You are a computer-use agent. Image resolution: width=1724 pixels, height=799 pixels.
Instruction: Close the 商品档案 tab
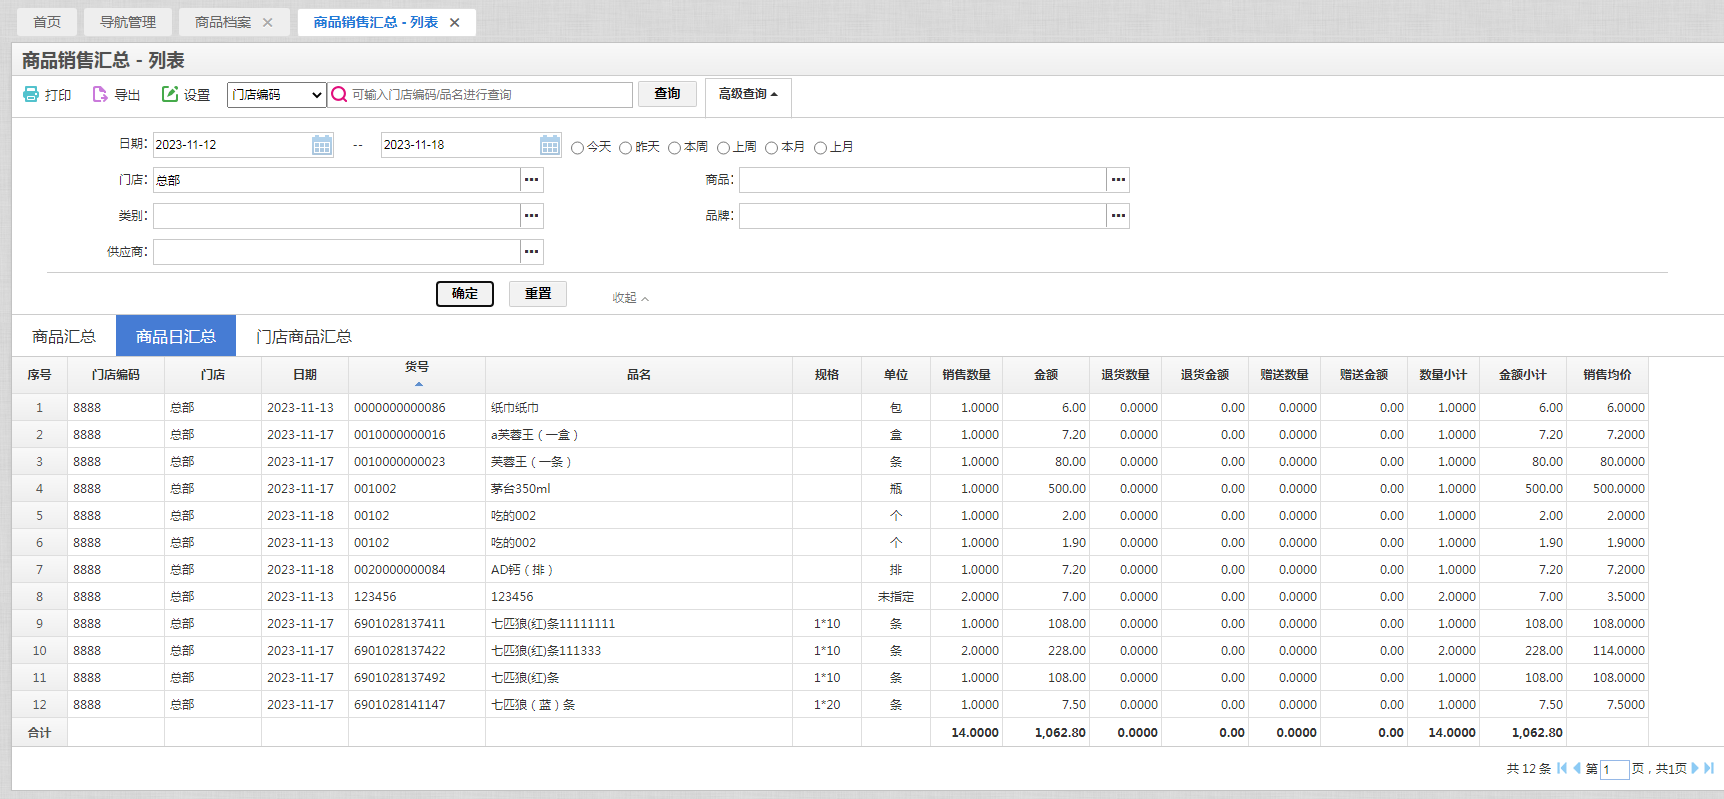pos(267,22)
